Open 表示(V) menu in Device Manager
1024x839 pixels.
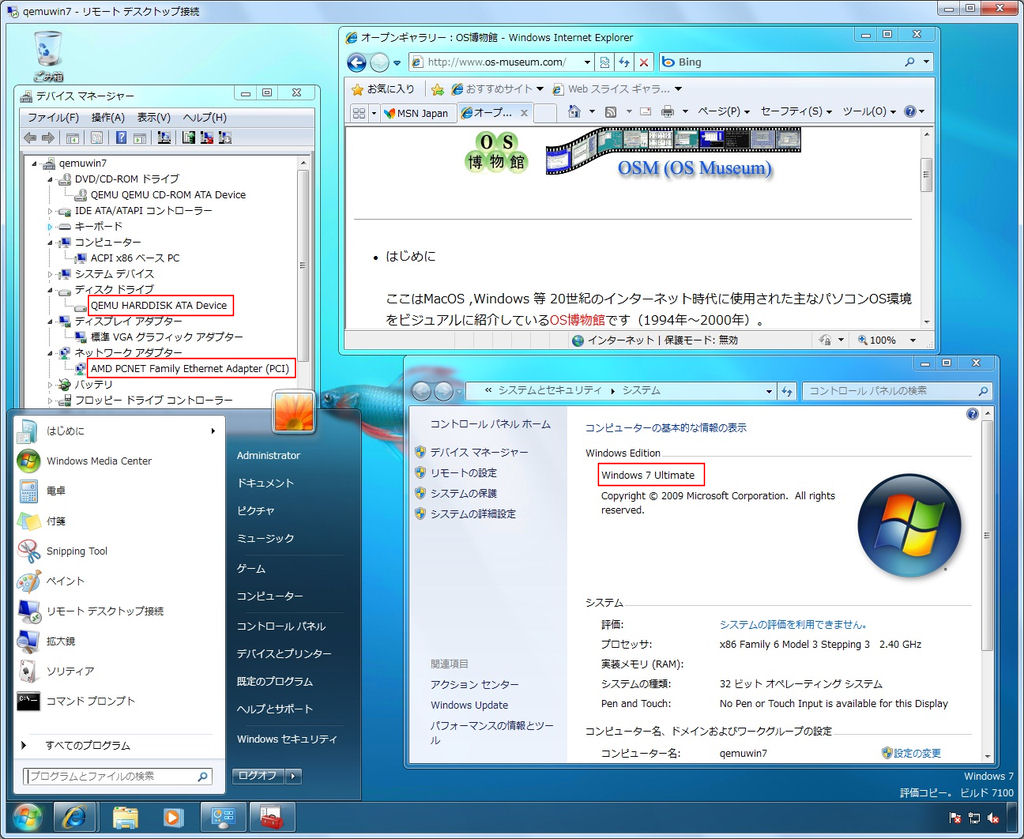[x=153, y=118]
